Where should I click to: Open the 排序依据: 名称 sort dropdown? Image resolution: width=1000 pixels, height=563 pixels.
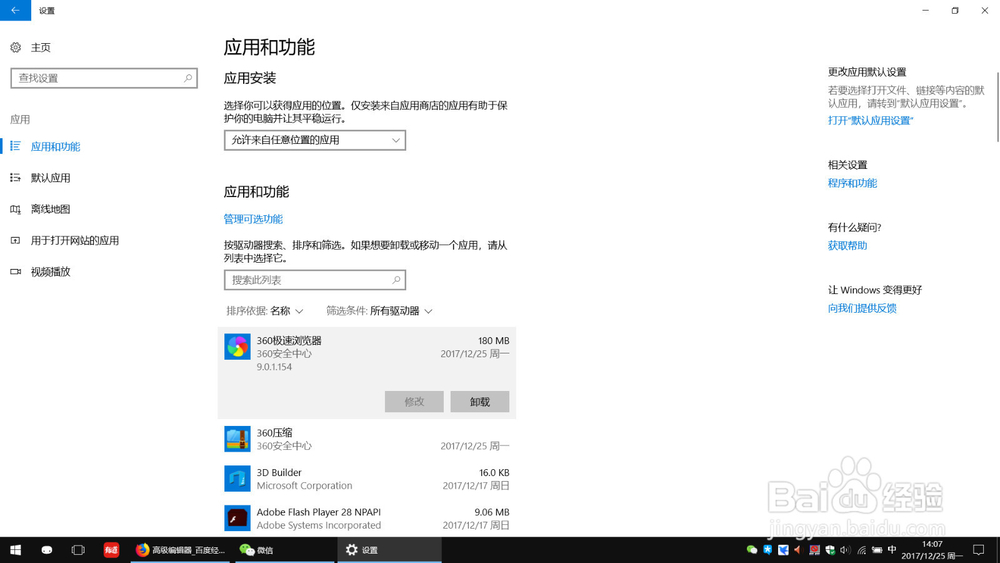265,311
